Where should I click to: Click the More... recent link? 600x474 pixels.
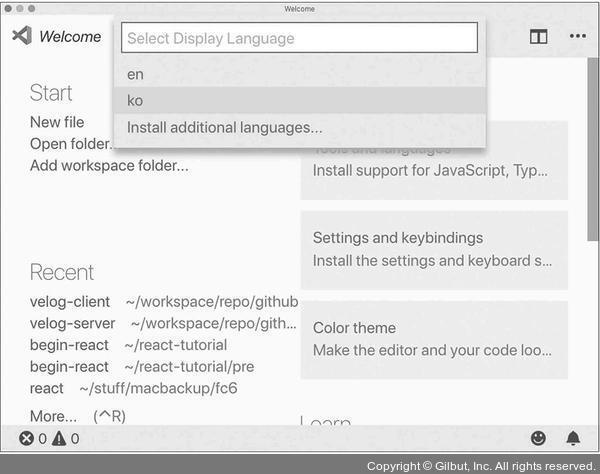click(x=53, y=416)
